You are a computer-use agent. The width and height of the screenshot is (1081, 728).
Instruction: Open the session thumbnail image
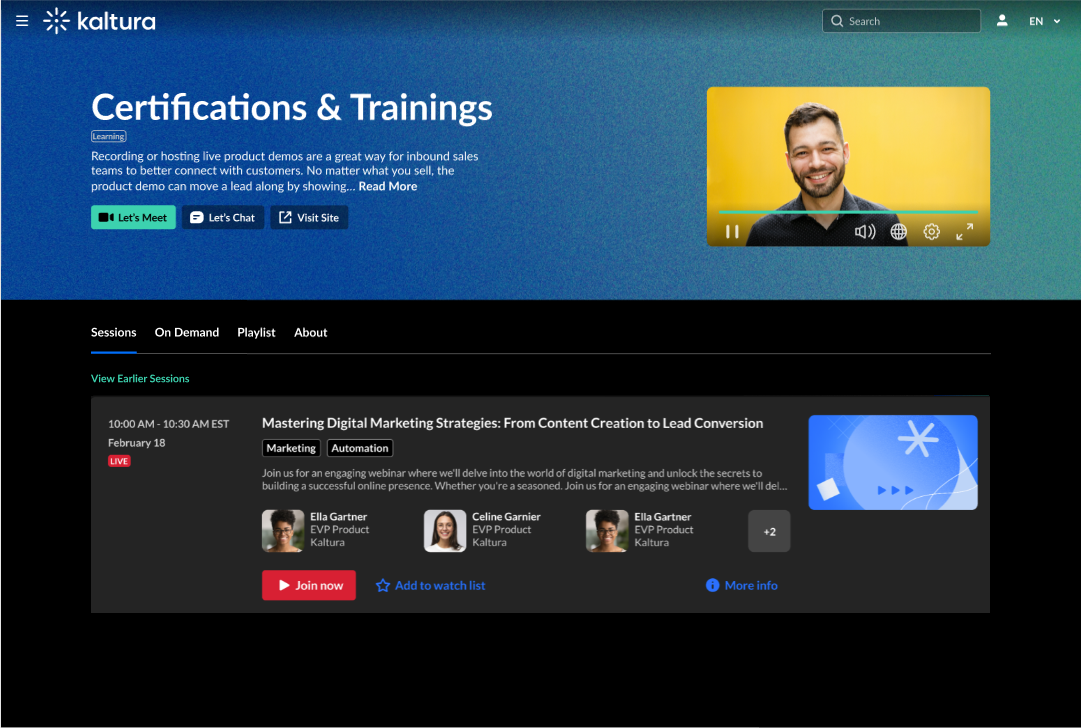[893, 463]
